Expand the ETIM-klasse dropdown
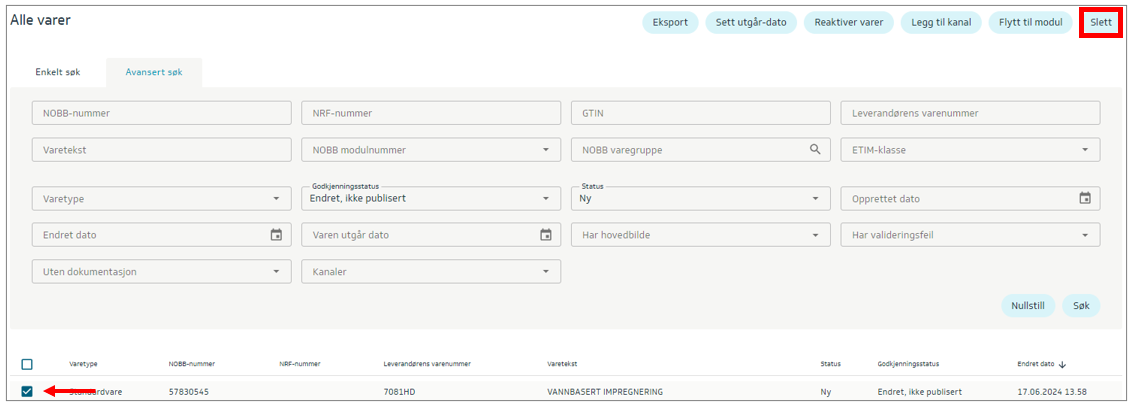The image size is (1128, 403). pyautogui.click(x=970, y=150)
